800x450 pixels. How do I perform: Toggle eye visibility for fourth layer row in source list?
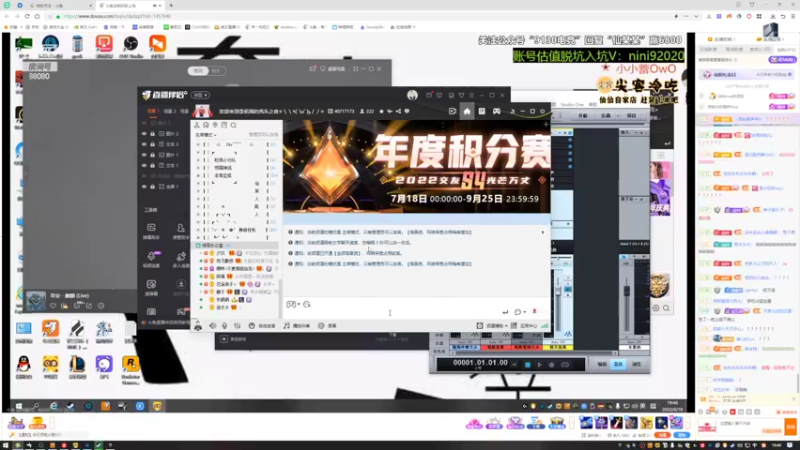pos(144,165)
